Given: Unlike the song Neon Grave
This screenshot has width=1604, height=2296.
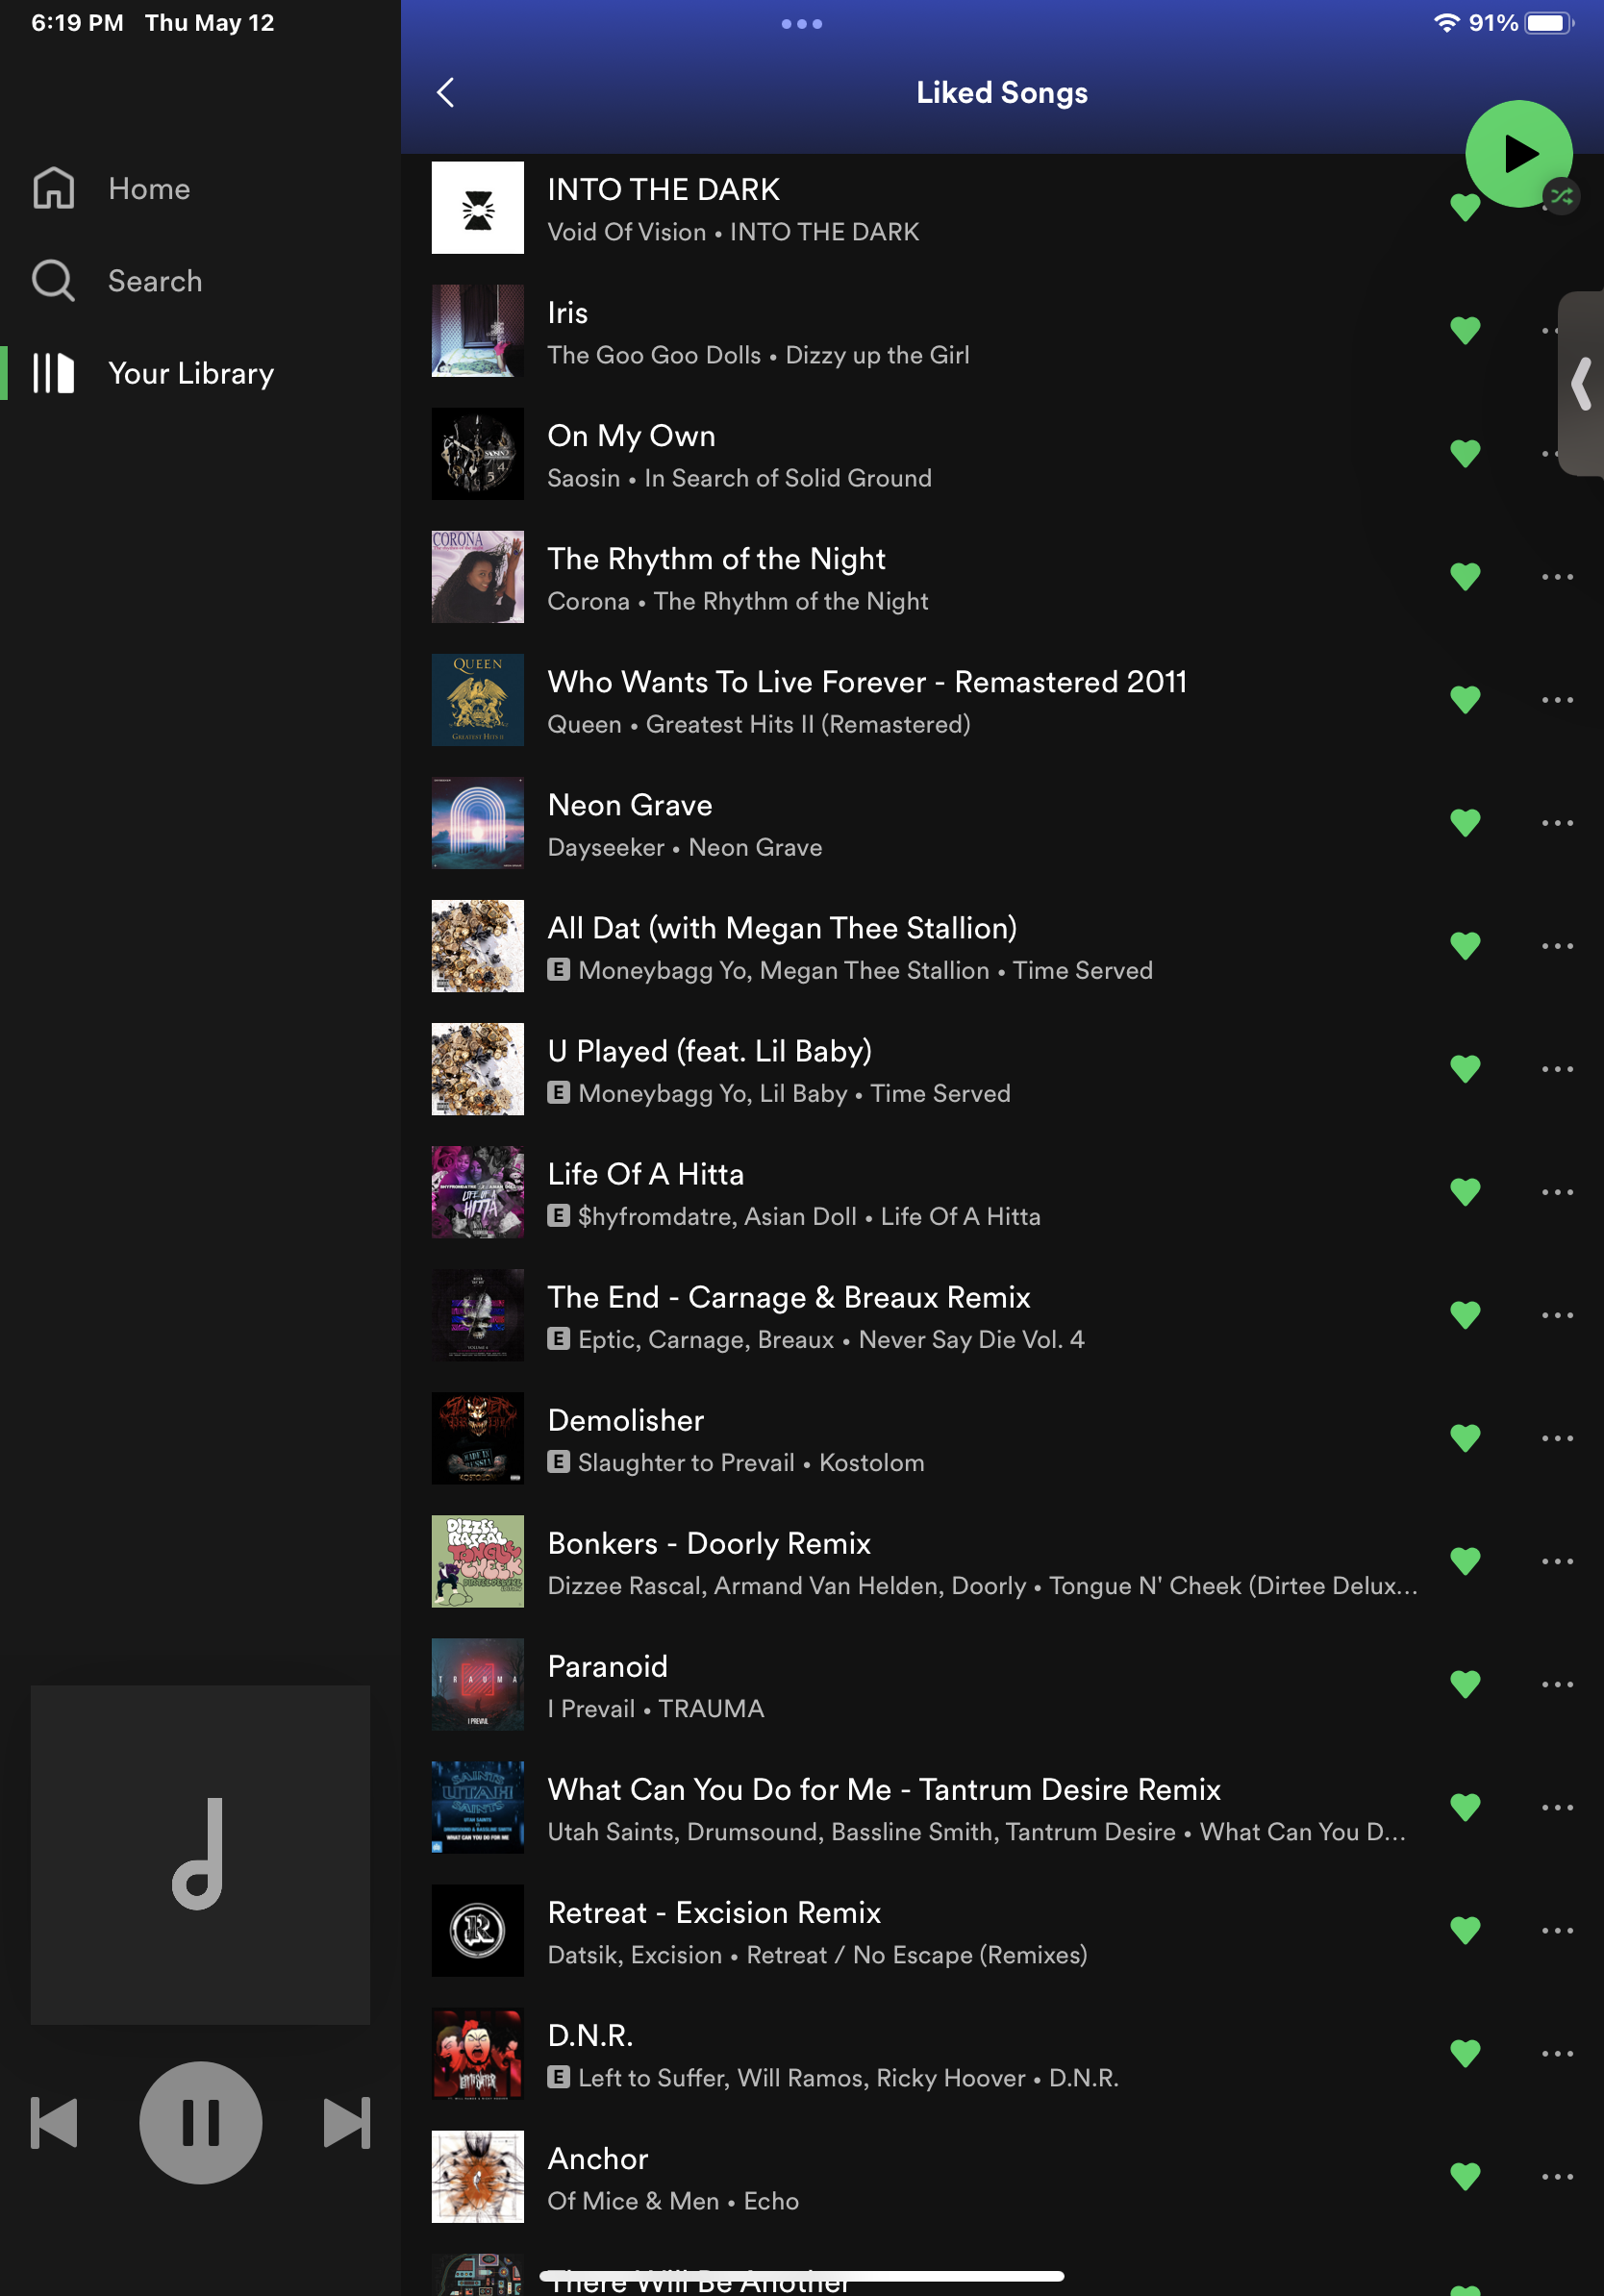Looking at the screenshot, I should [1464, 823].
